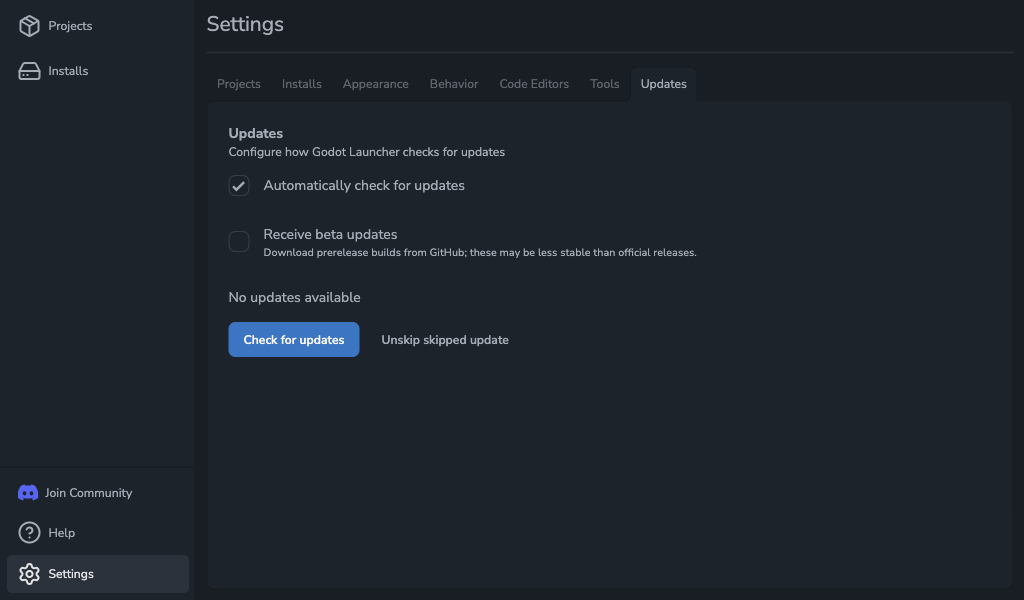
Task: Click the bold Updates section heading
Action: click(x=255, y=133)
